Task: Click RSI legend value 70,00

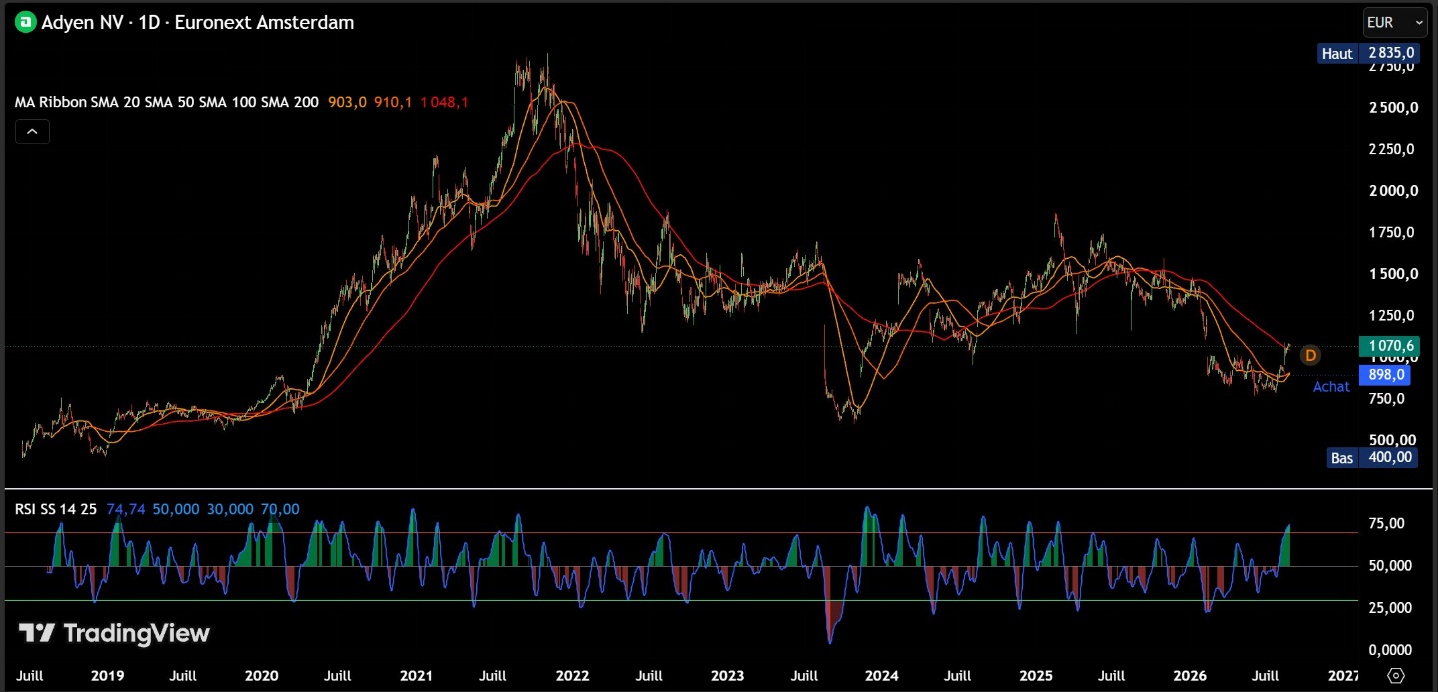Action: (x=280, y=509)
